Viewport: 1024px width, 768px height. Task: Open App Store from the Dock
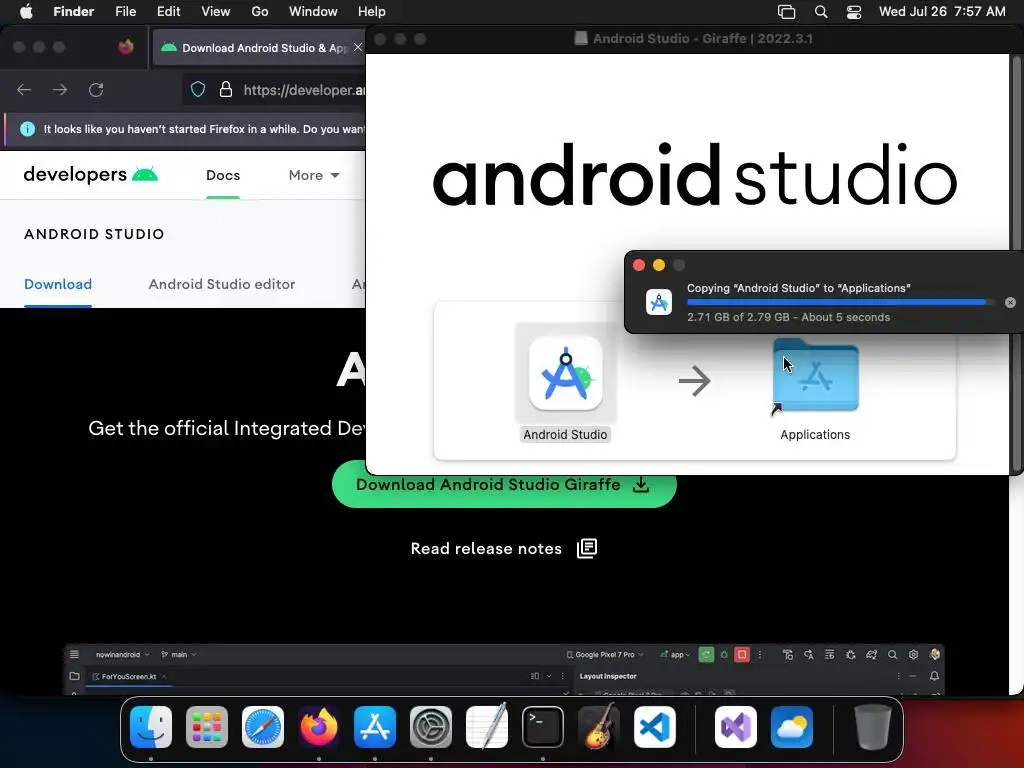point(375,727)
